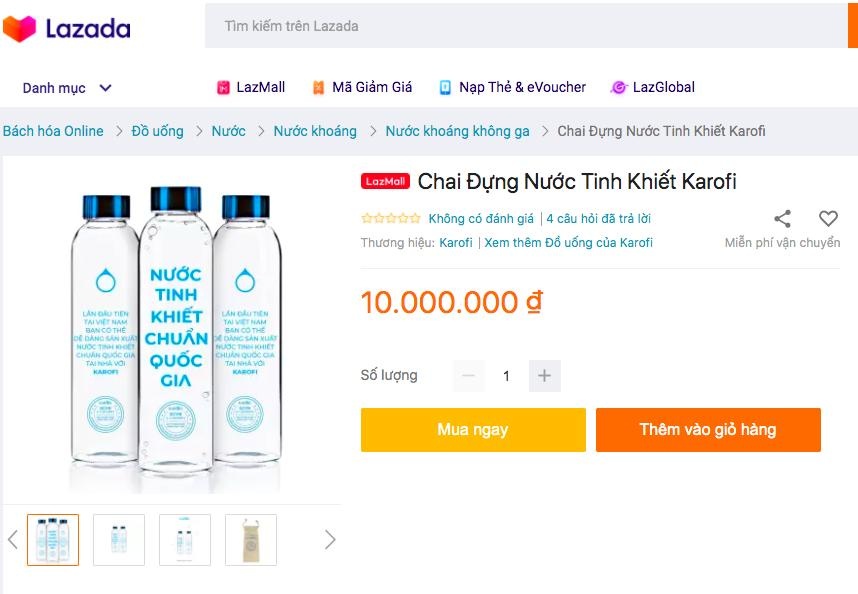Increase quantity with plus button
This screenshot has height=594, width=858.
[544, 376]
